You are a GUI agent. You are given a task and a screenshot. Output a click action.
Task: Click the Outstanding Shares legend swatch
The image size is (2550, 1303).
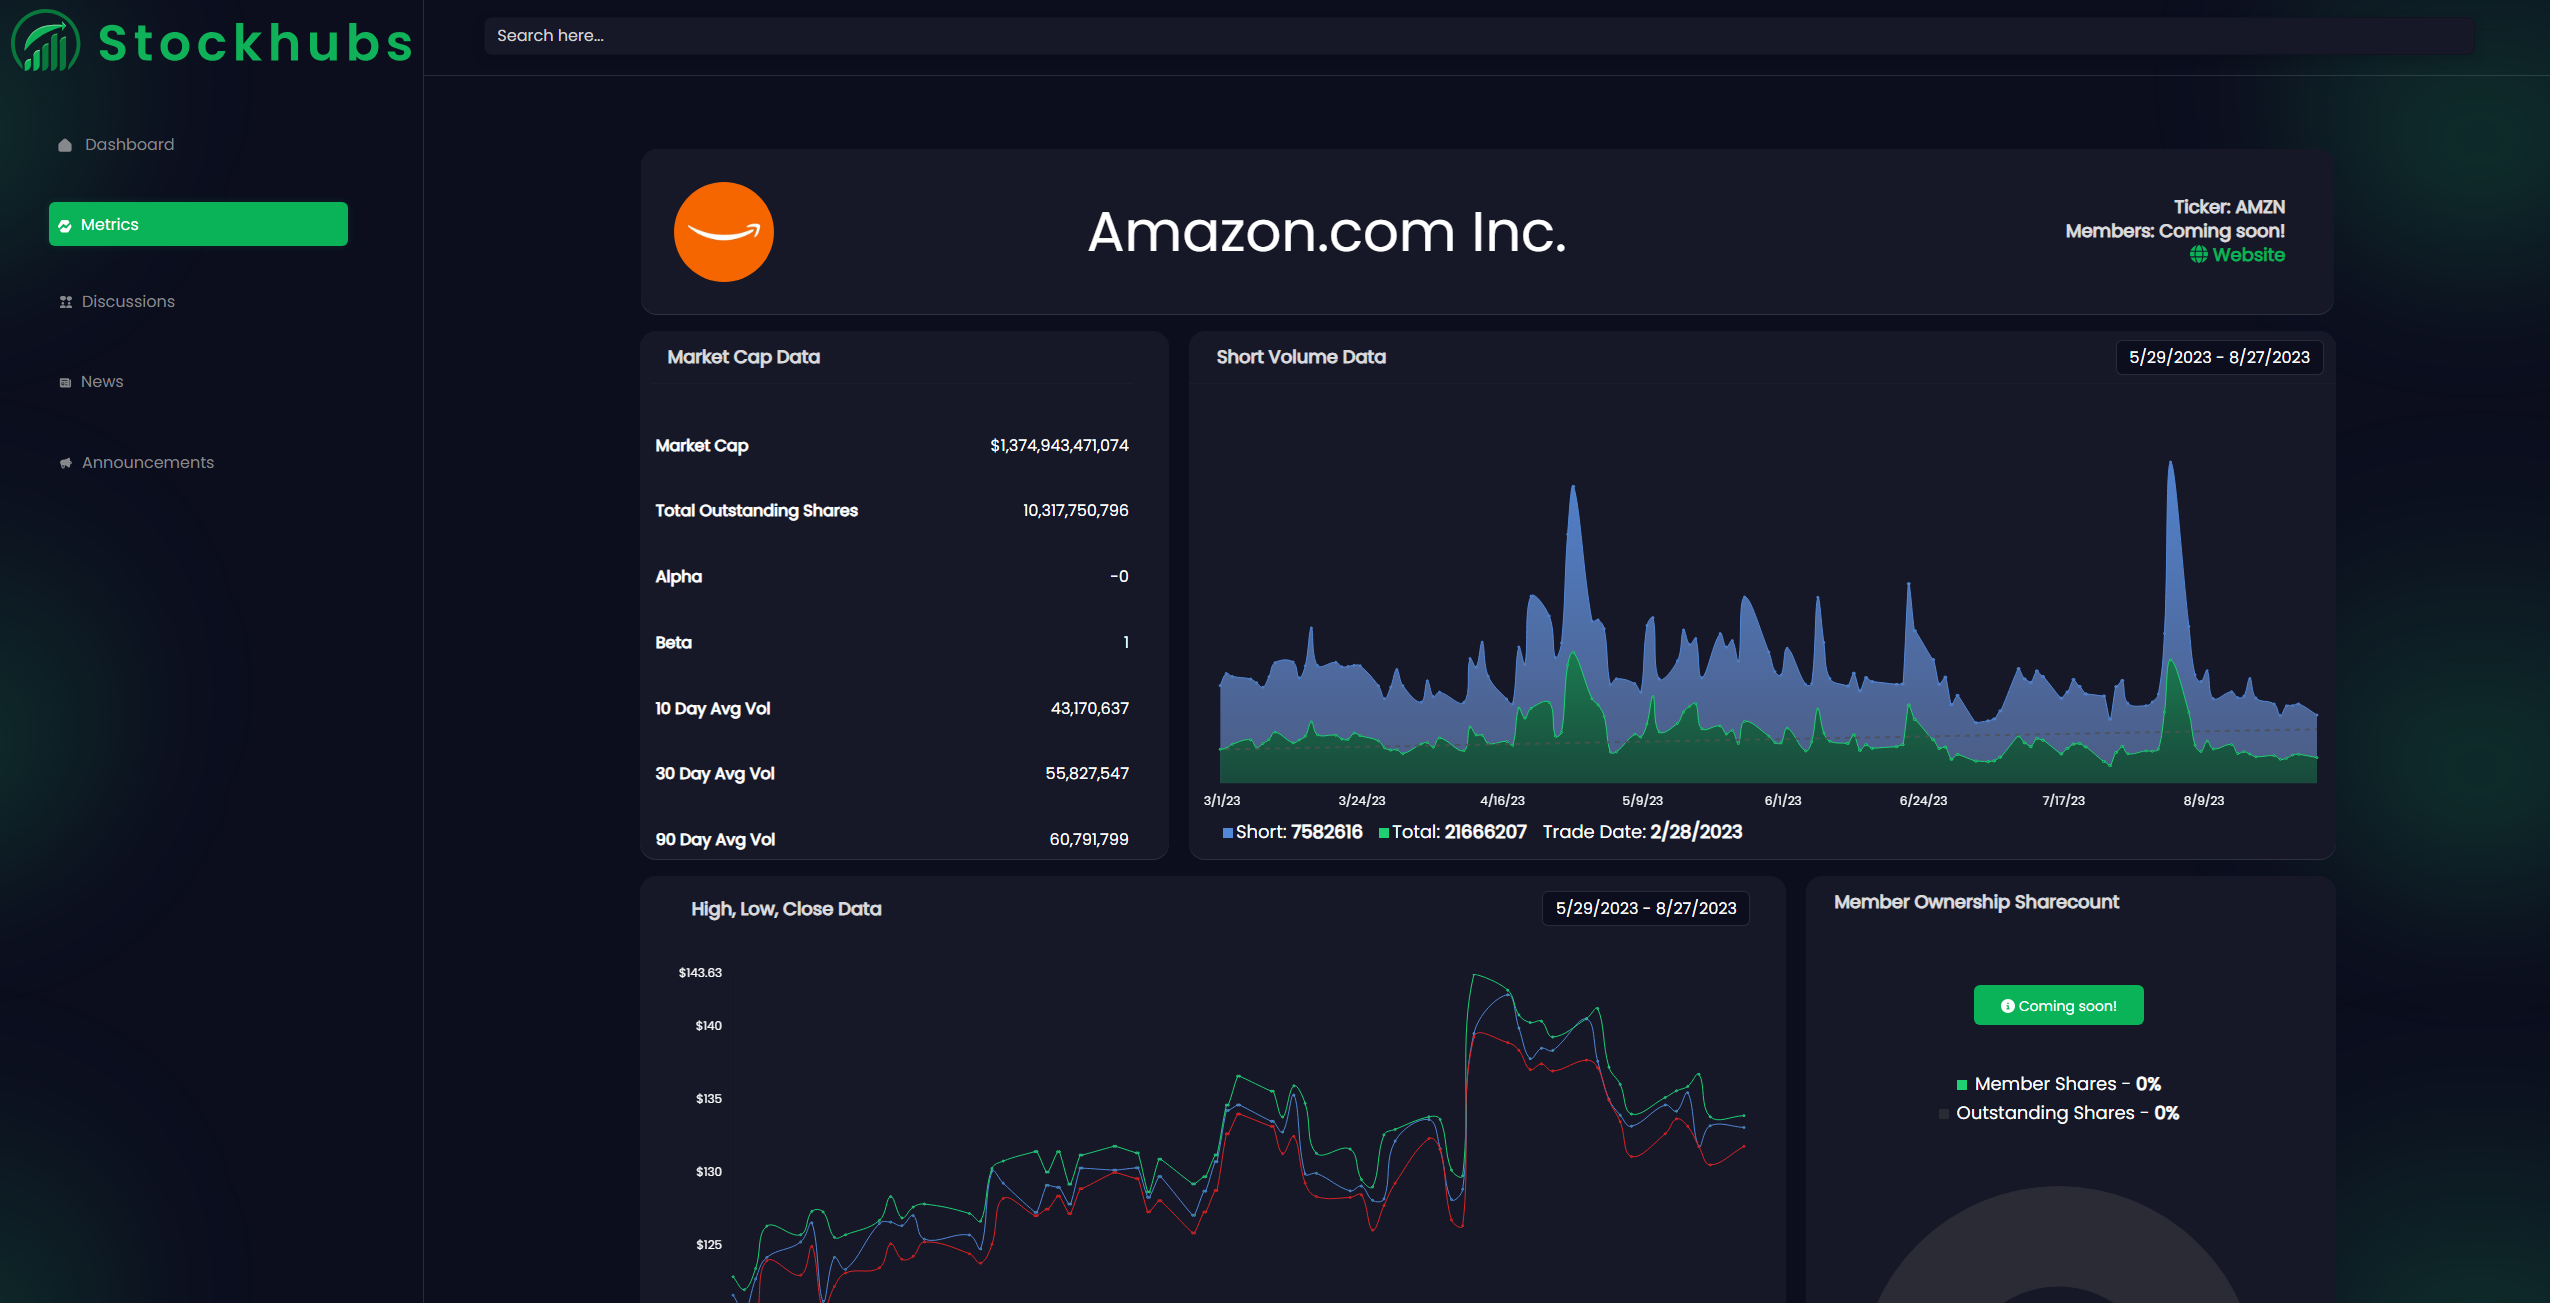pos(1943,1114)
